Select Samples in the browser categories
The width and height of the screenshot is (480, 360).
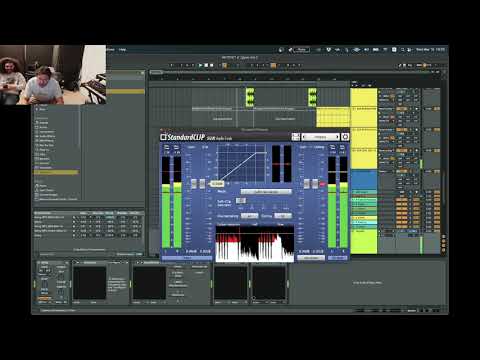tap(43, 159)
